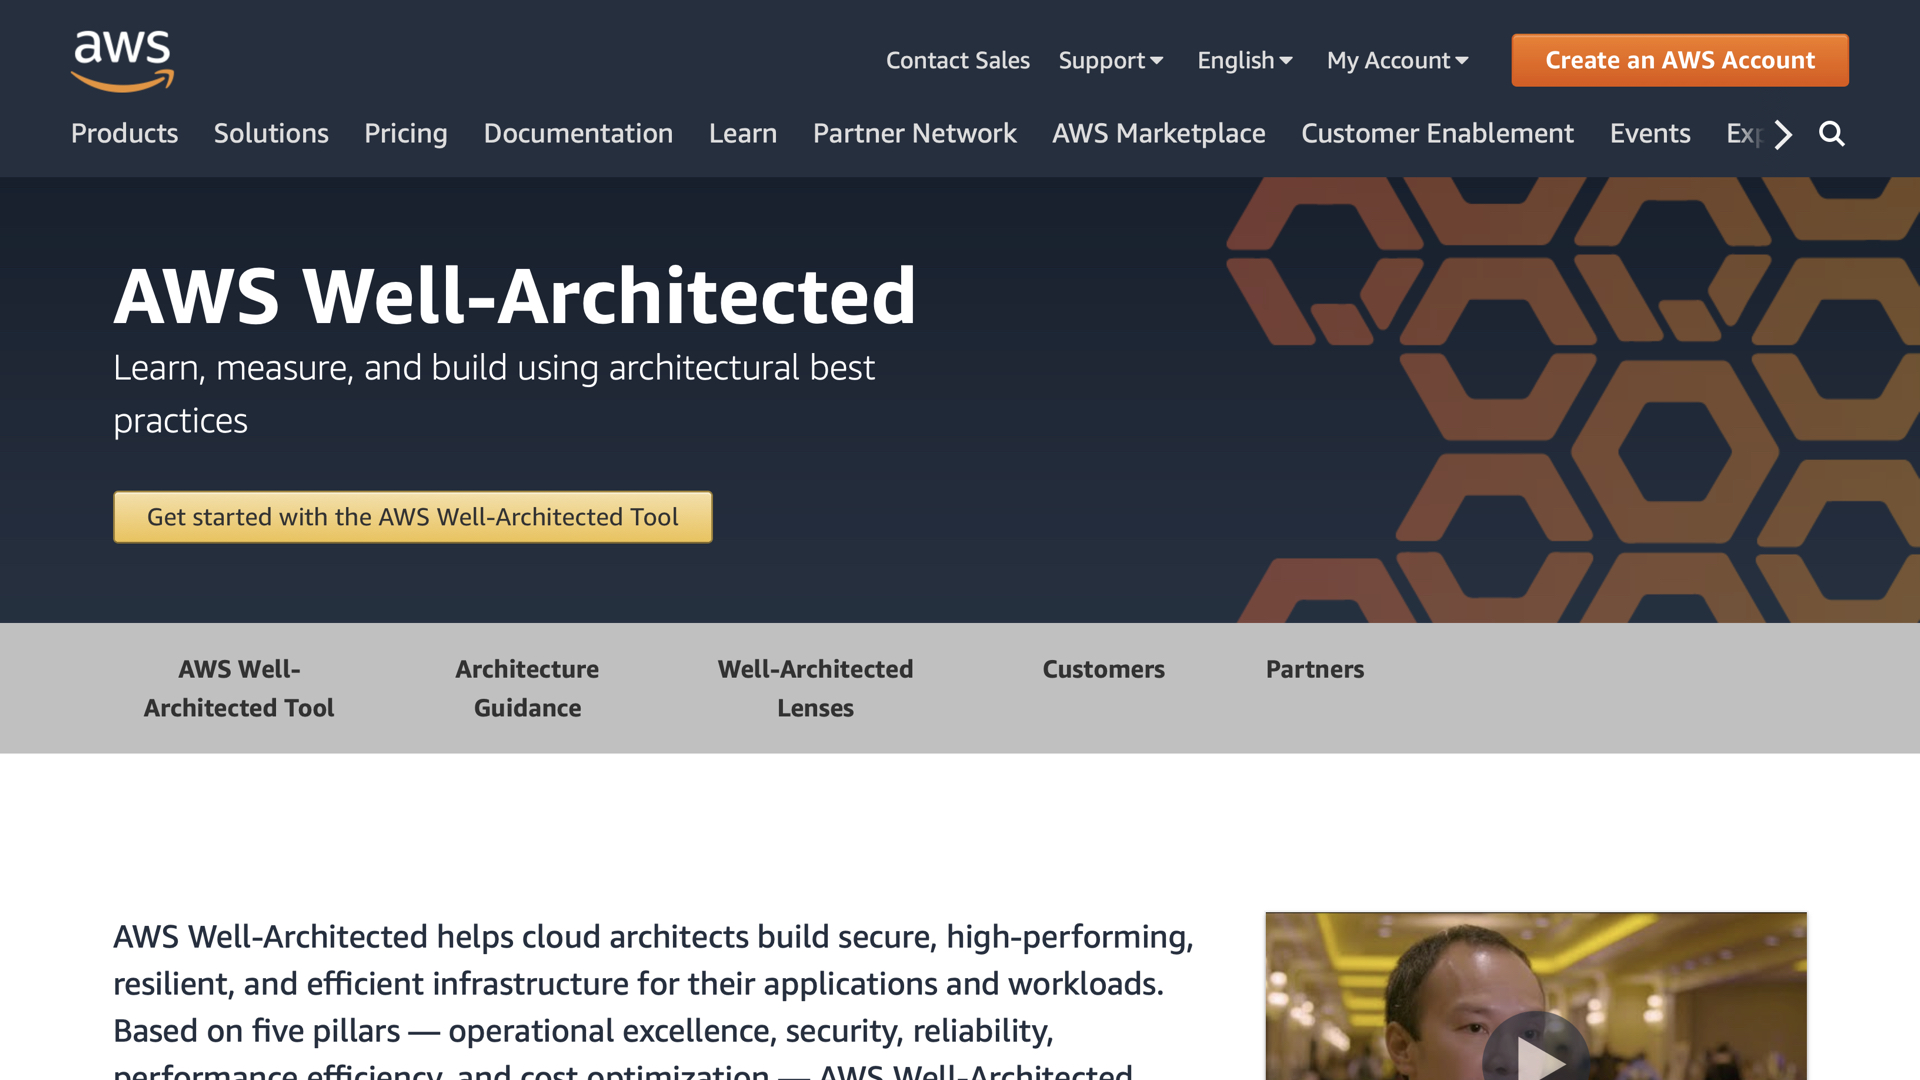Open Partner Network menu
Screen dimensions: 1920x1080
pyautogui.click(x=914, y=134)
